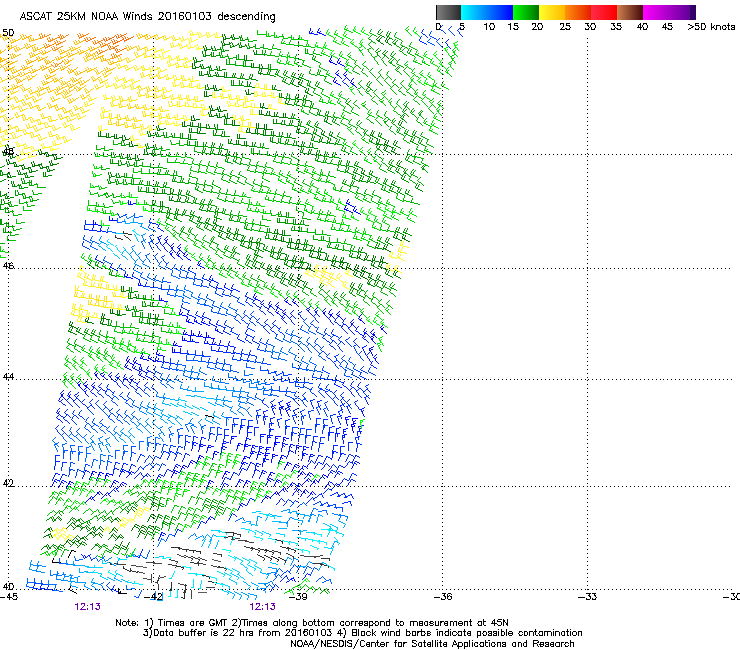Select the brown 35-40 knots legend swatch

point(630,12)
